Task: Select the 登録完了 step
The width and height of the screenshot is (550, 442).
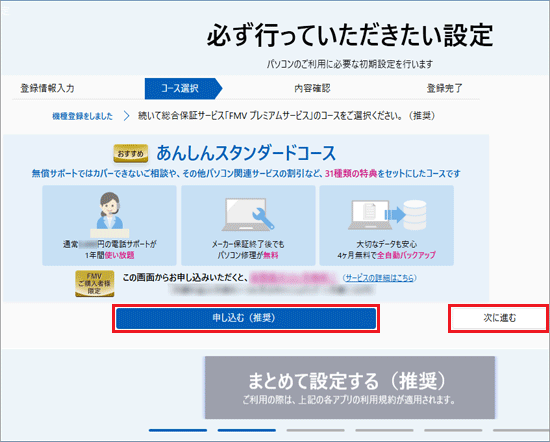Action: (444, 88)
